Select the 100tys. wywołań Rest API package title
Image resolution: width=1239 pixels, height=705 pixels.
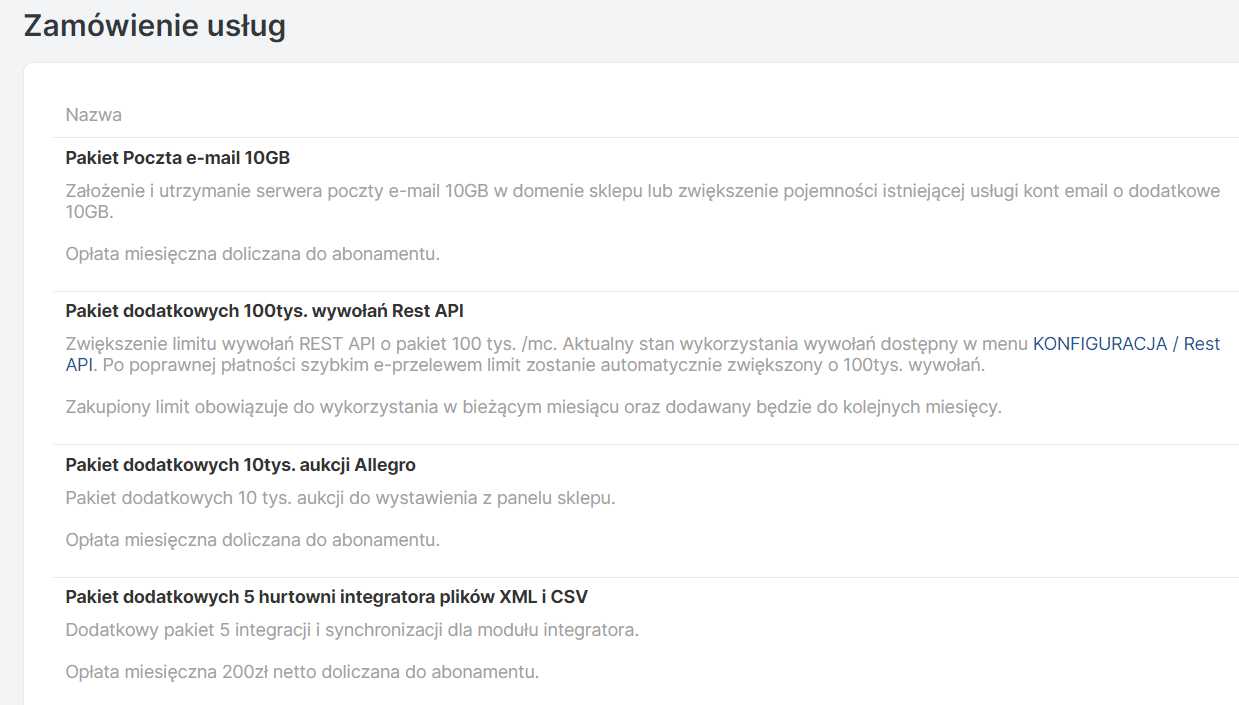264,311
